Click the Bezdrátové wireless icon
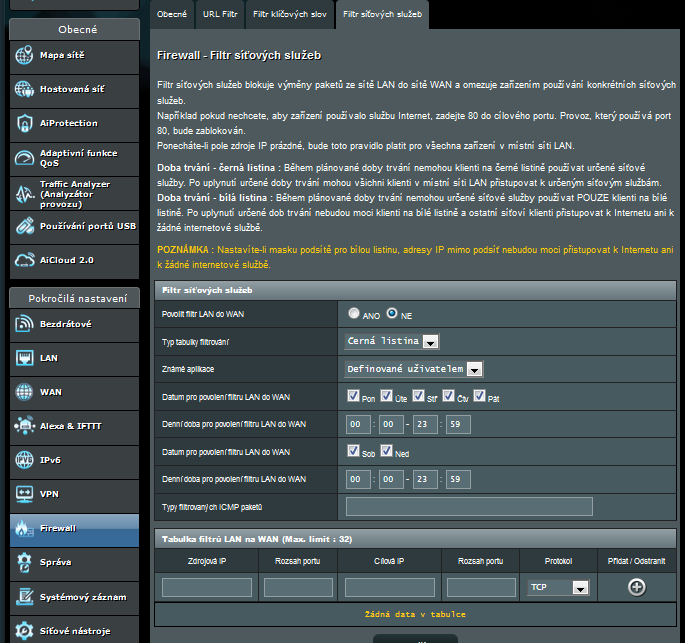 25,324
